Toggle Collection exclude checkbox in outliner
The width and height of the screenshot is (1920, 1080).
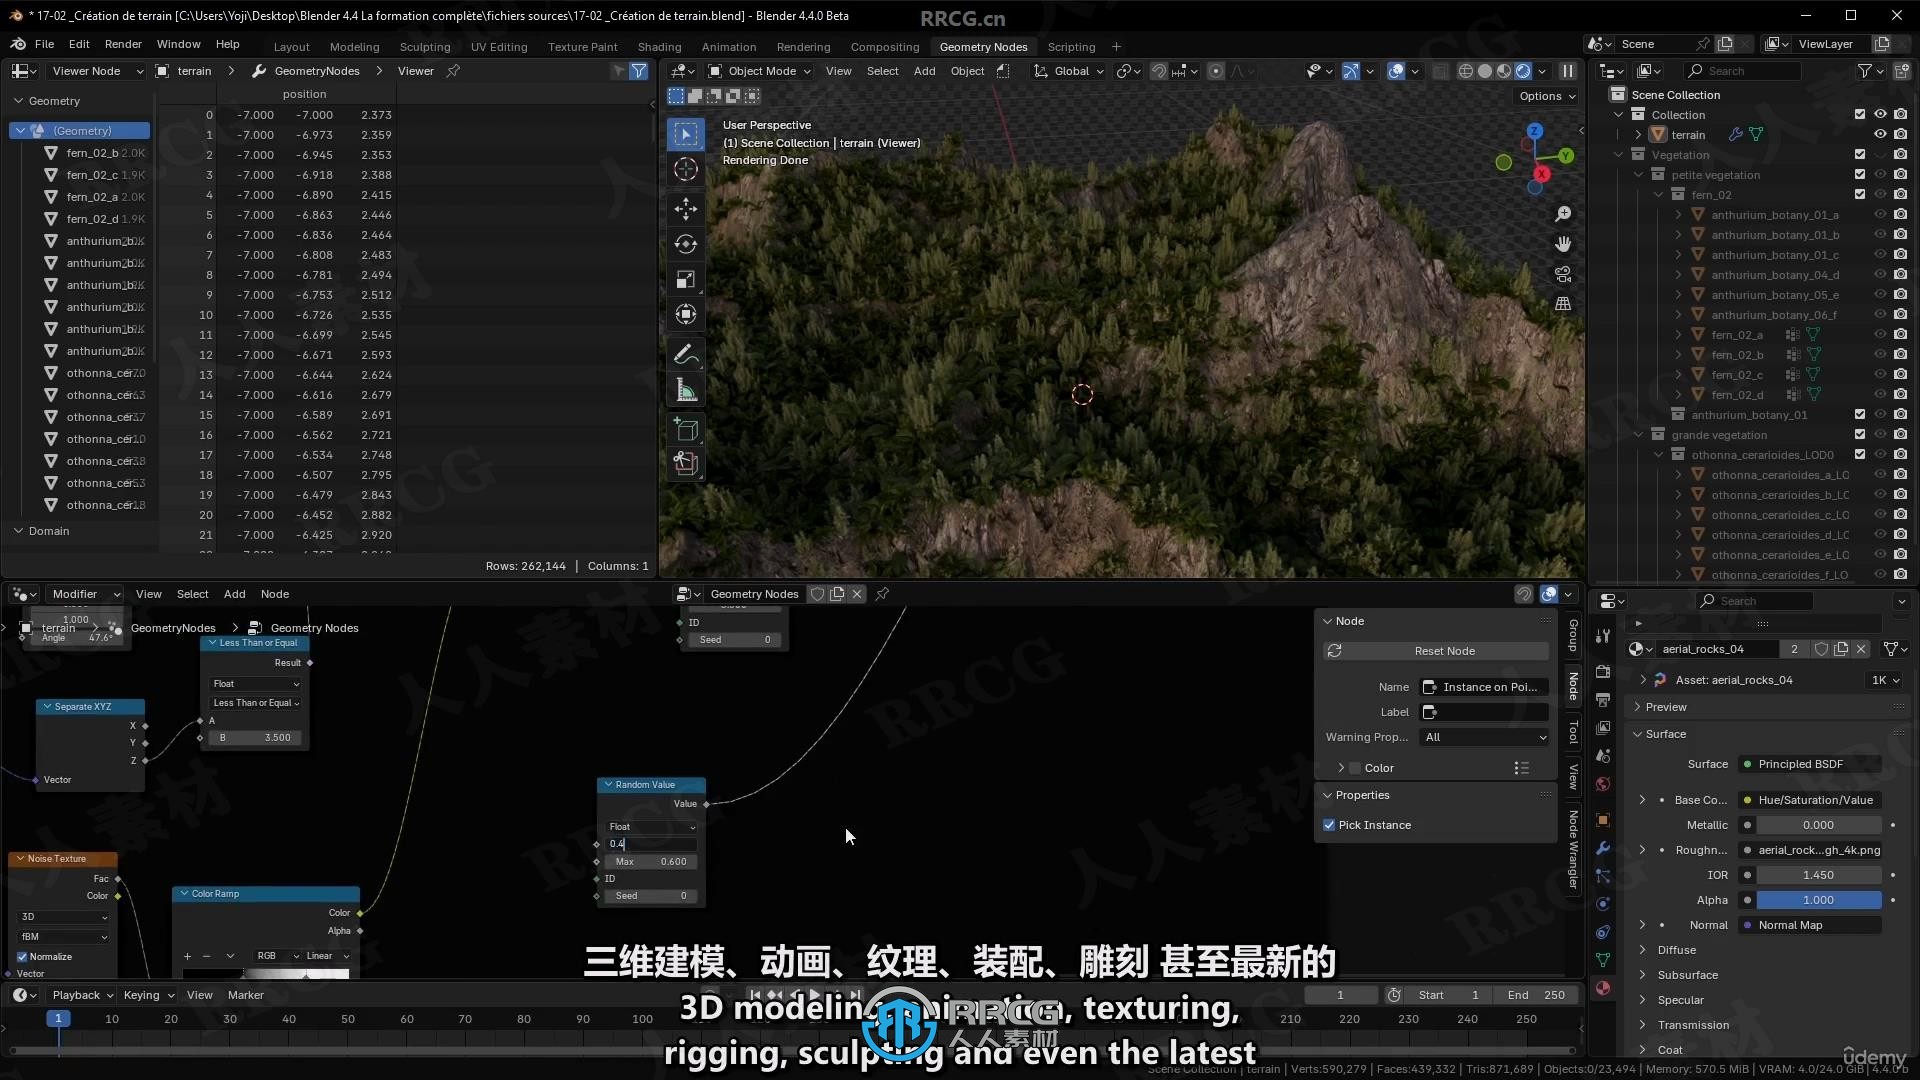[1860, 115]
